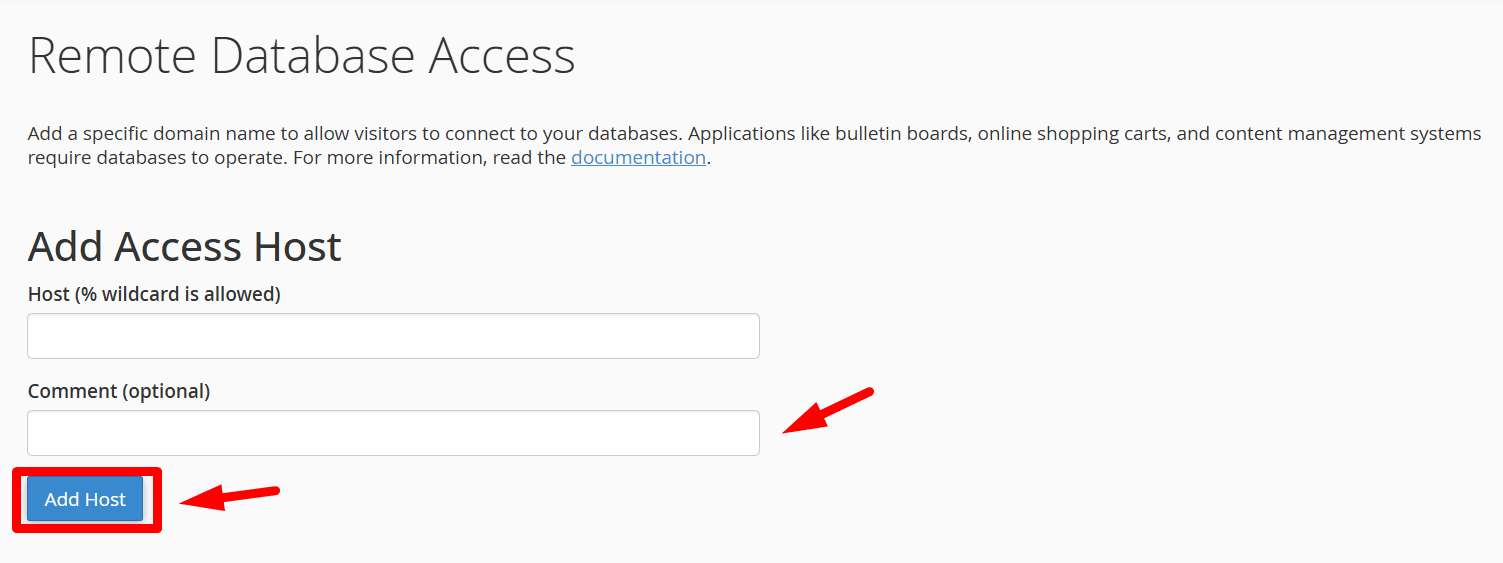Screen dimensions: 1503x563
Task: Open the documentation link
Action: pos(638,157)
